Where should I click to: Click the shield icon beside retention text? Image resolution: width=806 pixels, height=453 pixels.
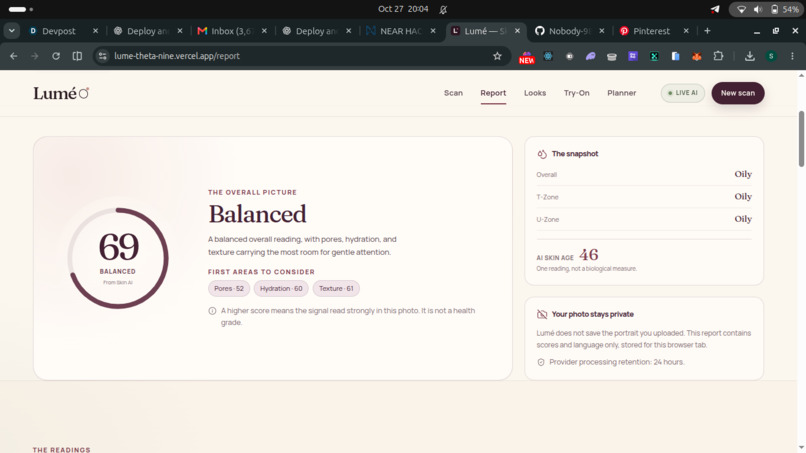click(x=541, y=363)
